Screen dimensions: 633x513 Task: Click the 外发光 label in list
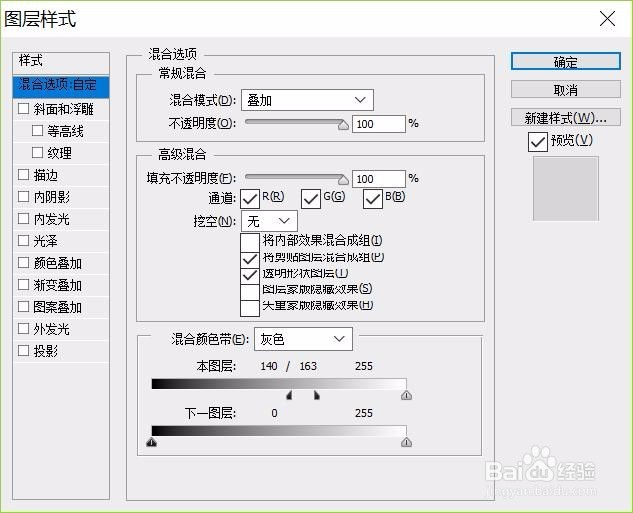pyautogui.click(x=52, y=329)
